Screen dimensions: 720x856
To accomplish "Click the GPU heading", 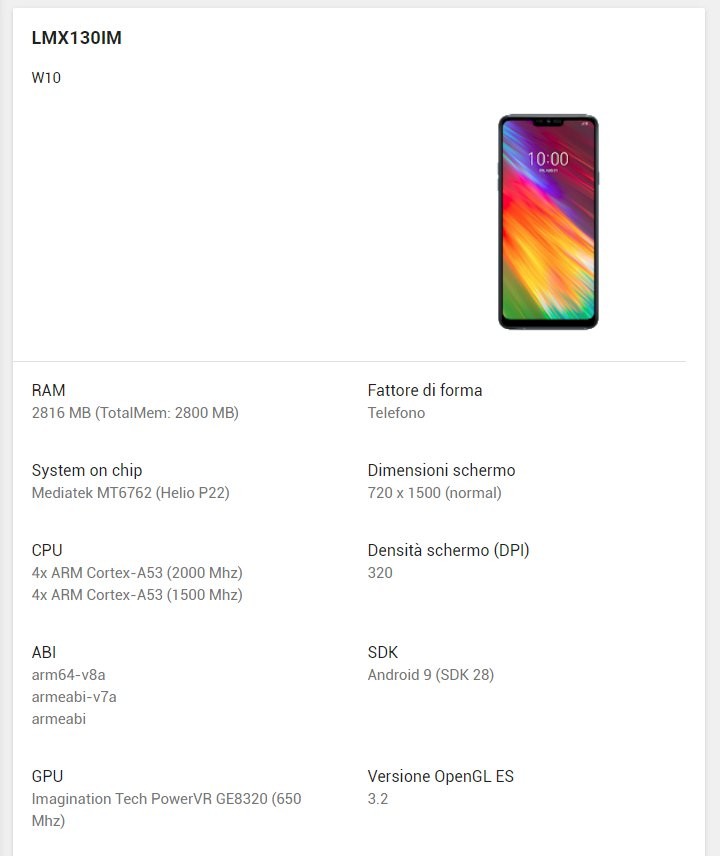I will 47,776.
